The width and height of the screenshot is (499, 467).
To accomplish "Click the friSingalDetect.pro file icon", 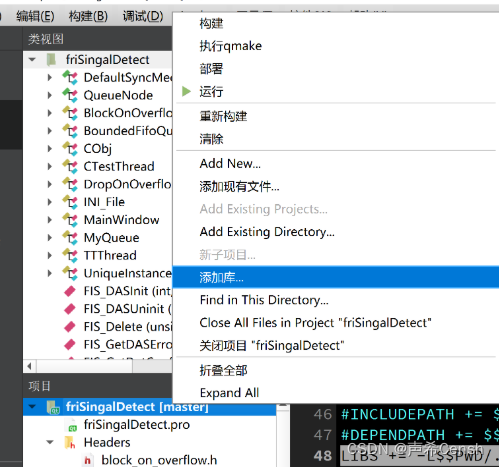I will pyautogui.click(x=72, y=426).
